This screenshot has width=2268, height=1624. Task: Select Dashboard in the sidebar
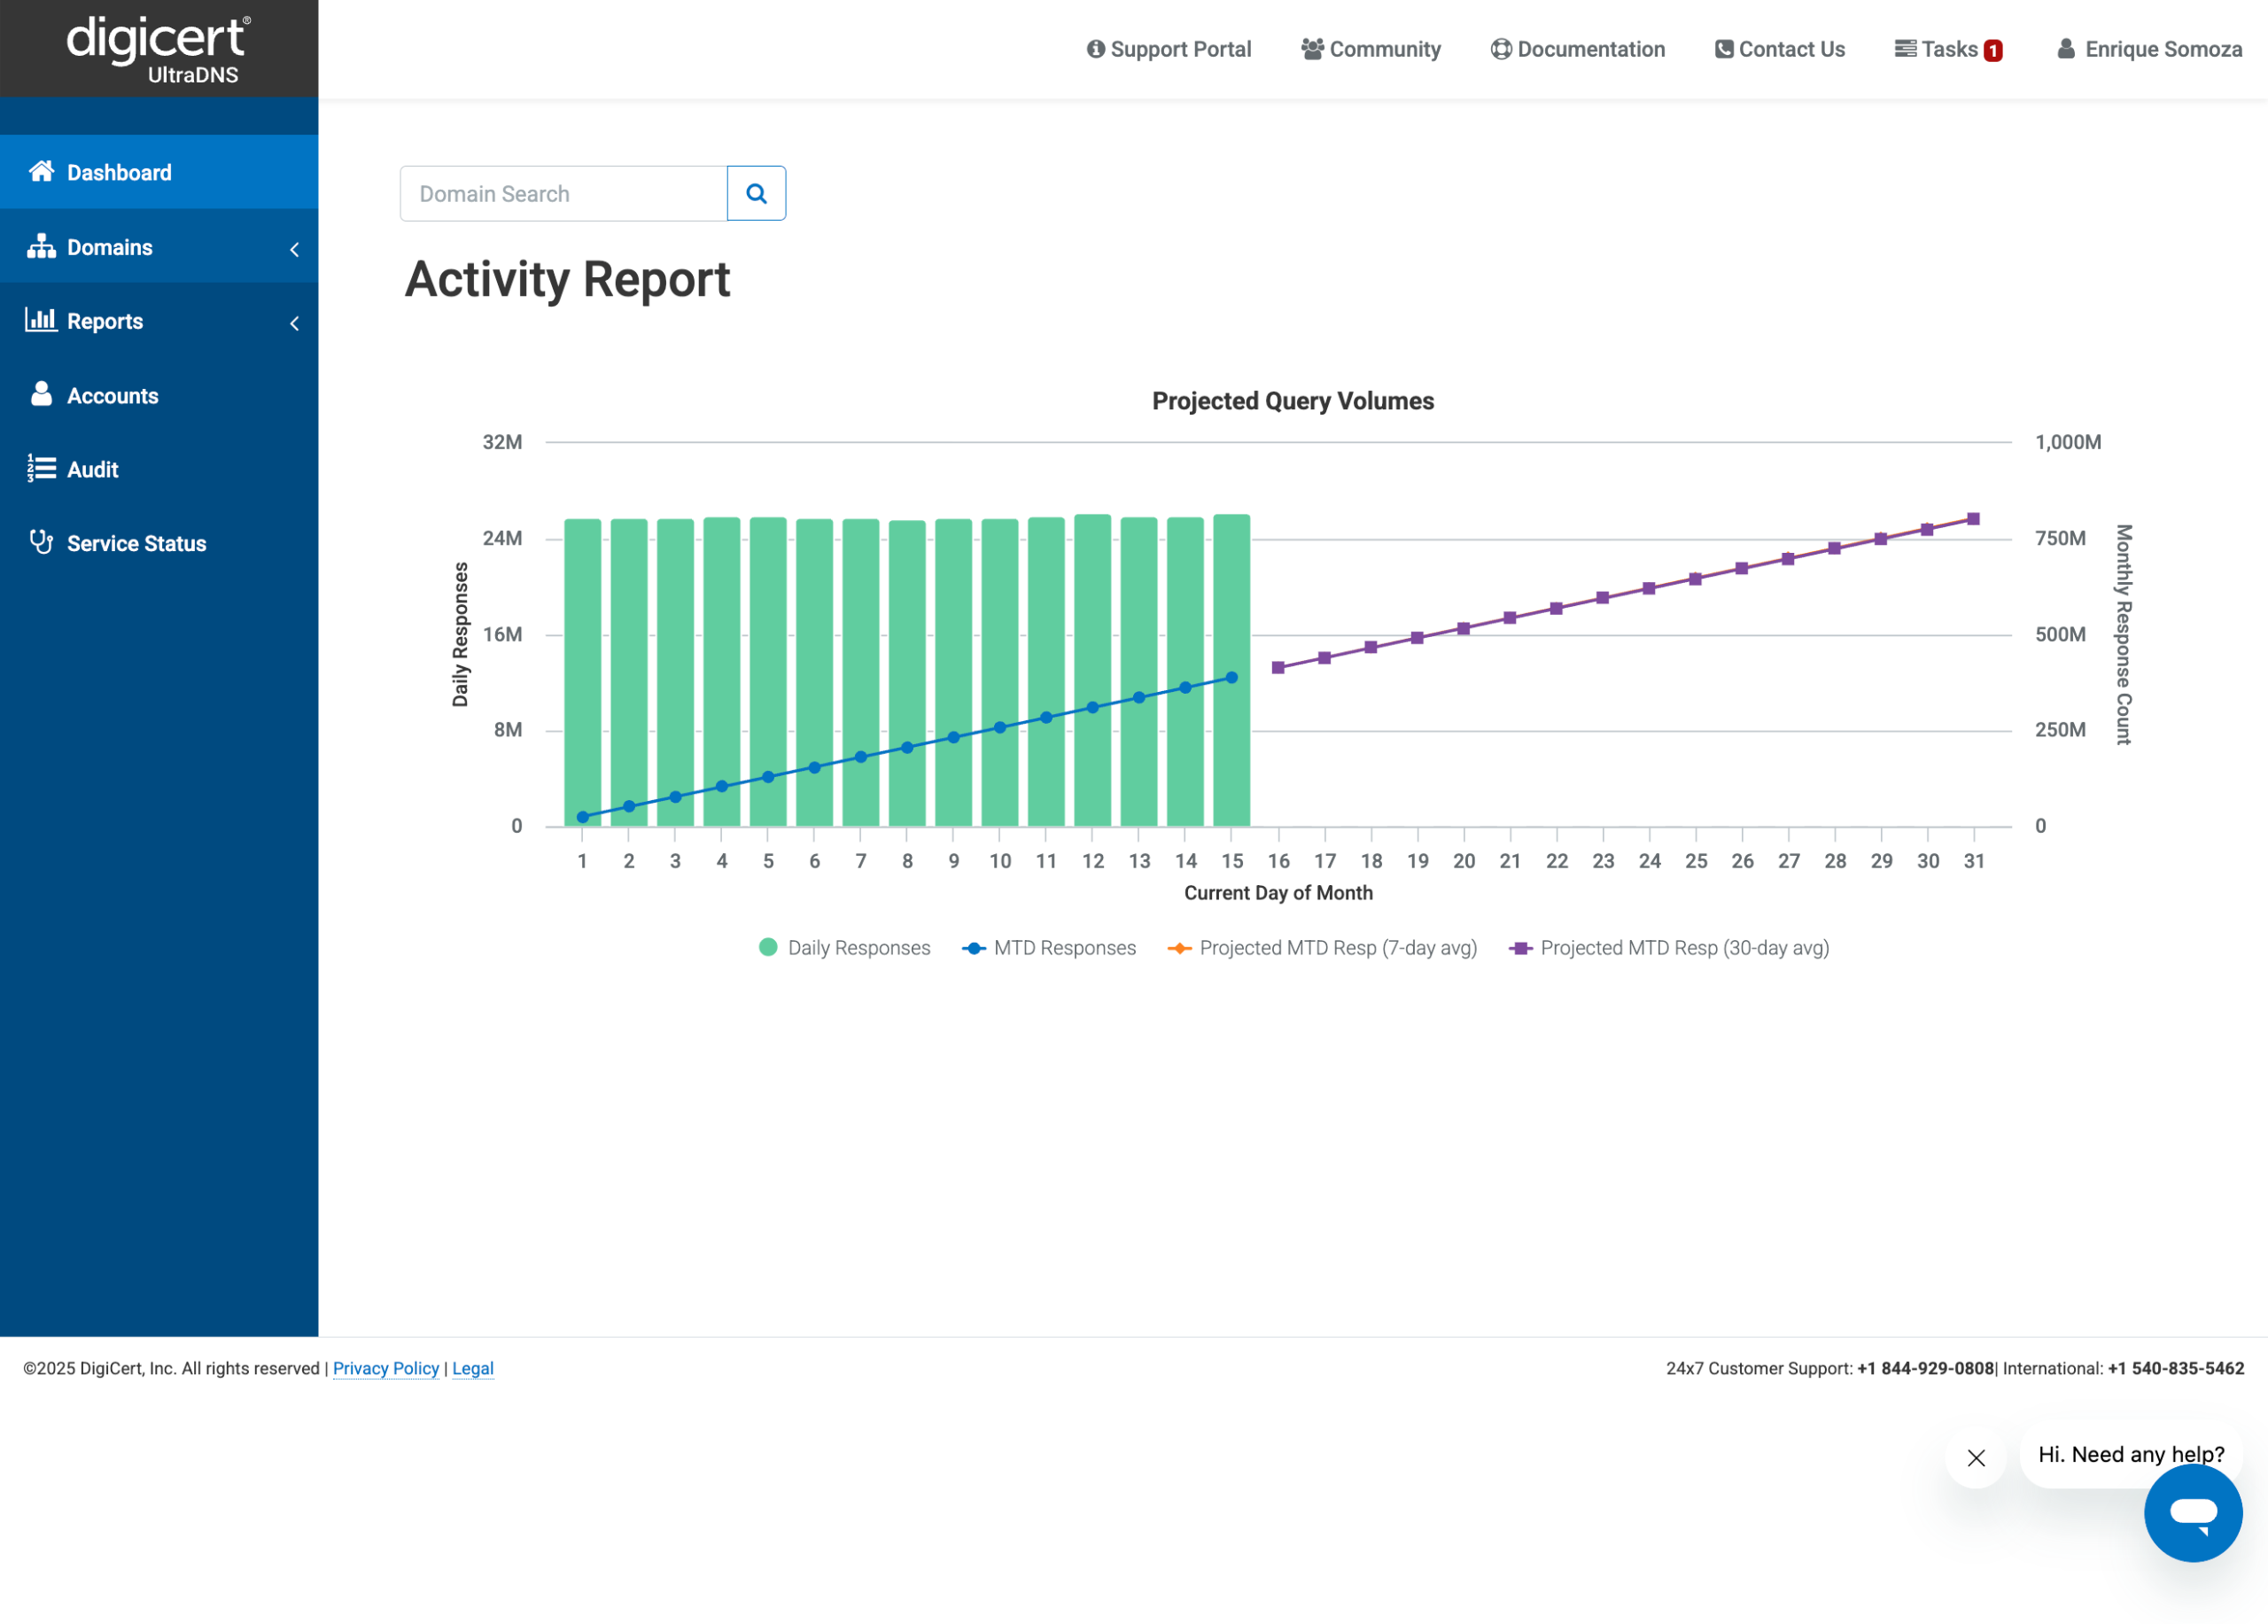tap(119, 173)
